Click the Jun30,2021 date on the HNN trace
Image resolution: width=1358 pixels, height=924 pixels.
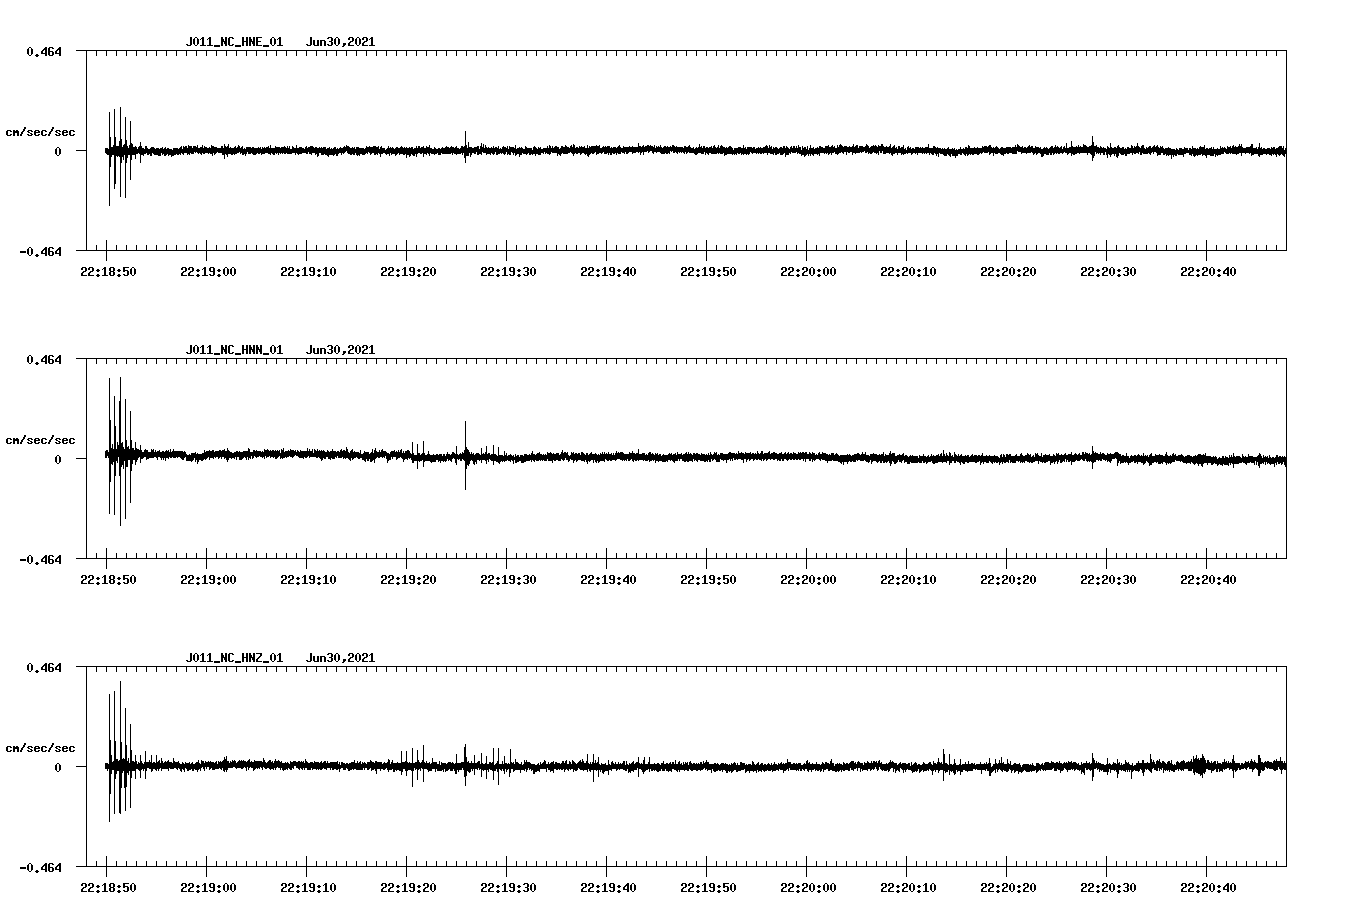(341, 349)
